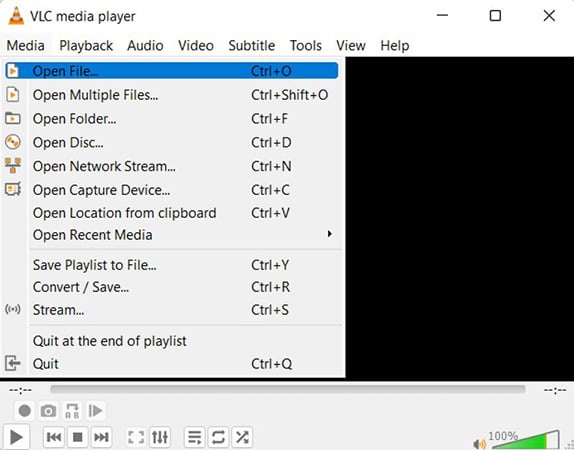Open the Help menu
The image size is (574, 450).
click(395, 46)
